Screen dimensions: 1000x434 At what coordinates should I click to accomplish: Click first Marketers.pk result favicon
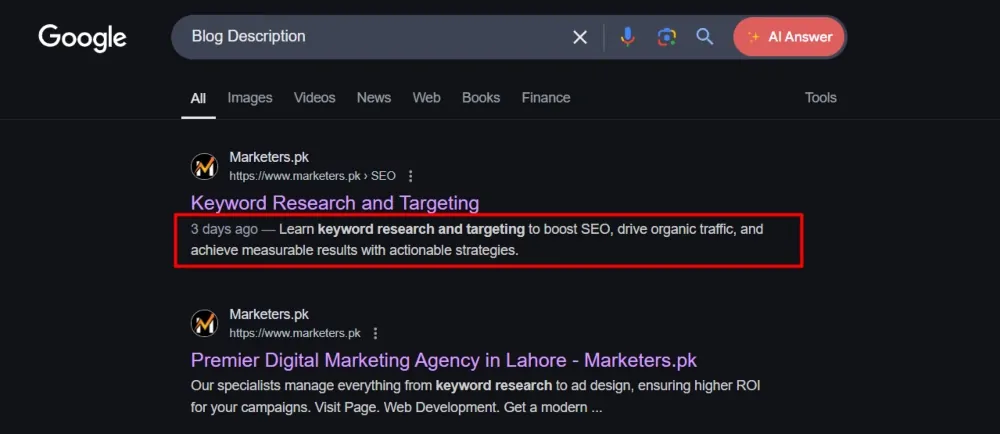point(205,166)
